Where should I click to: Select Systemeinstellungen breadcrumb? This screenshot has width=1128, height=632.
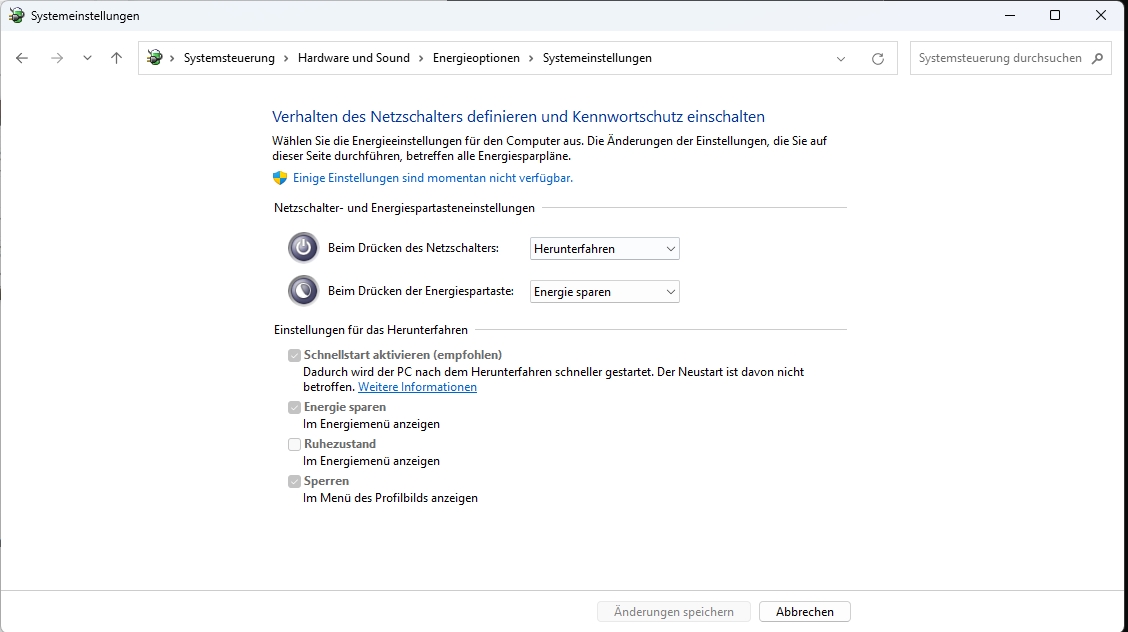(x=597, y=58)
